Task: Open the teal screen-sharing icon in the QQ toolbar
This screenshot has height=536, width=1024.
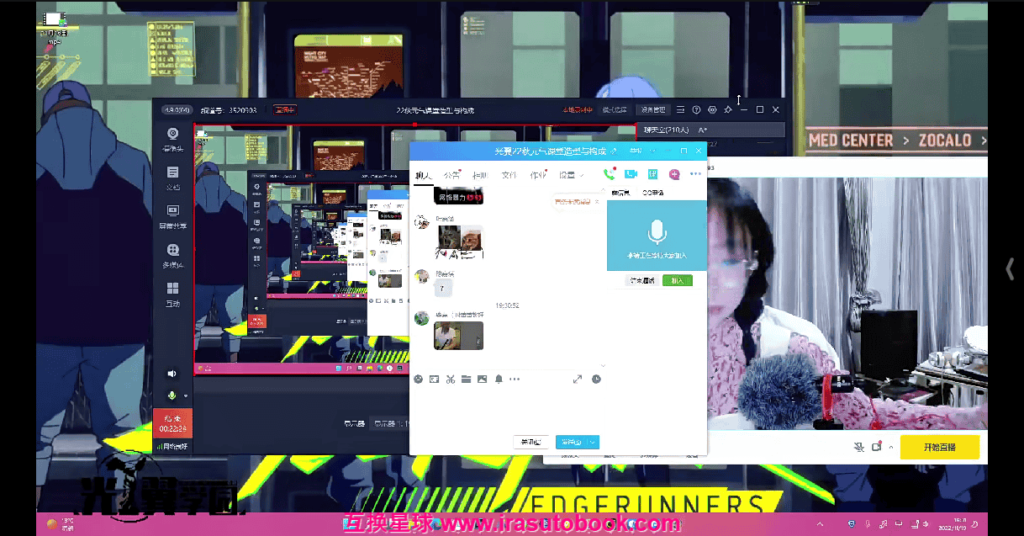Action: (652, 174)
